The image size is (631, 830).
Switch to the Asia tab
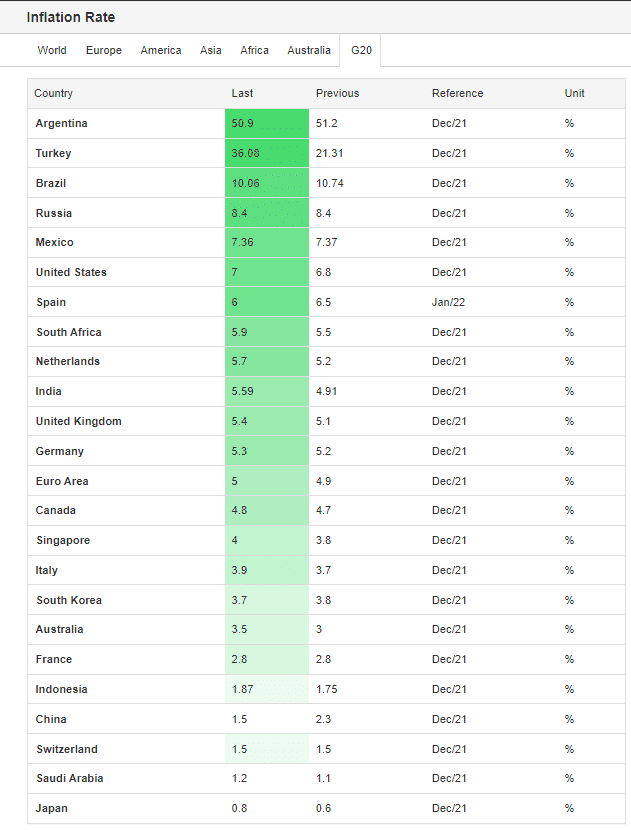(211, 50)
